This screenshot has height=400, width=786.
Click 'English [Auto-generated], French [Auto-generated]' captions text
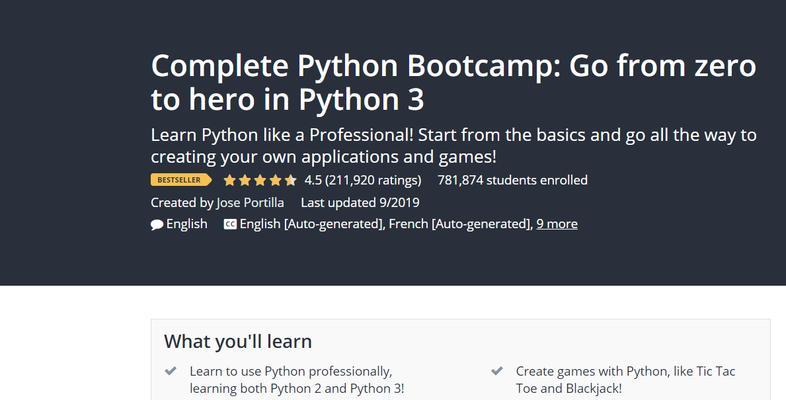(x=386, y=224)
